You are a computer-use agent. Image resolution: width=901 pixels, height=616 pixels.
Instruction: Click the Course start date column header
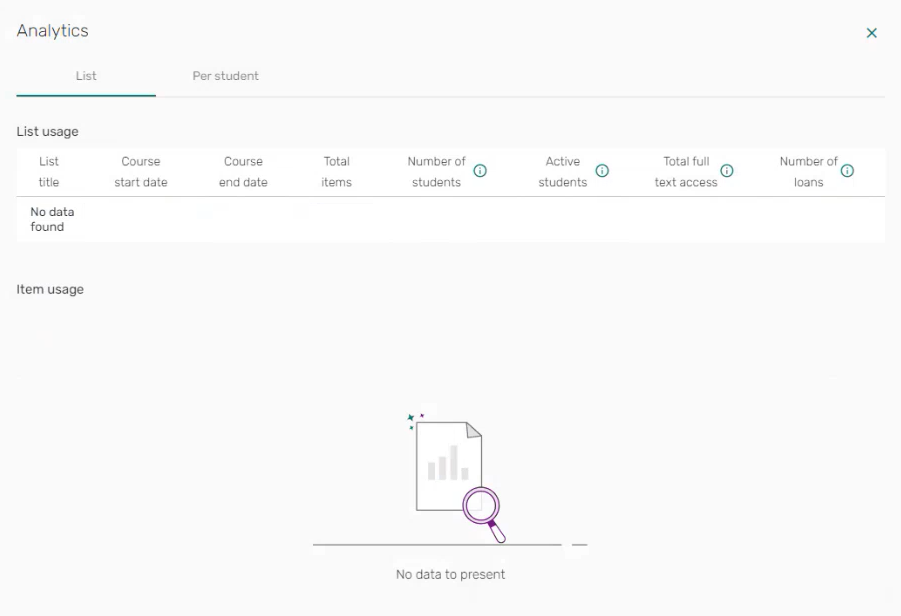141,172
